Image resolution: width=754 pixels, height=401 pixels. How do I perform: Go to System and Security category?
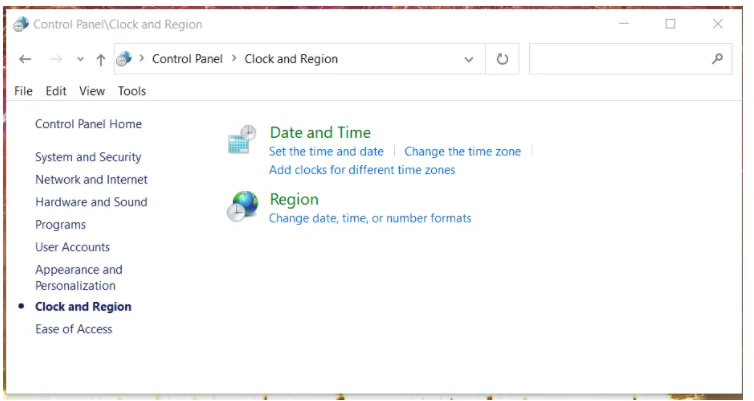(x=88, y=157)
